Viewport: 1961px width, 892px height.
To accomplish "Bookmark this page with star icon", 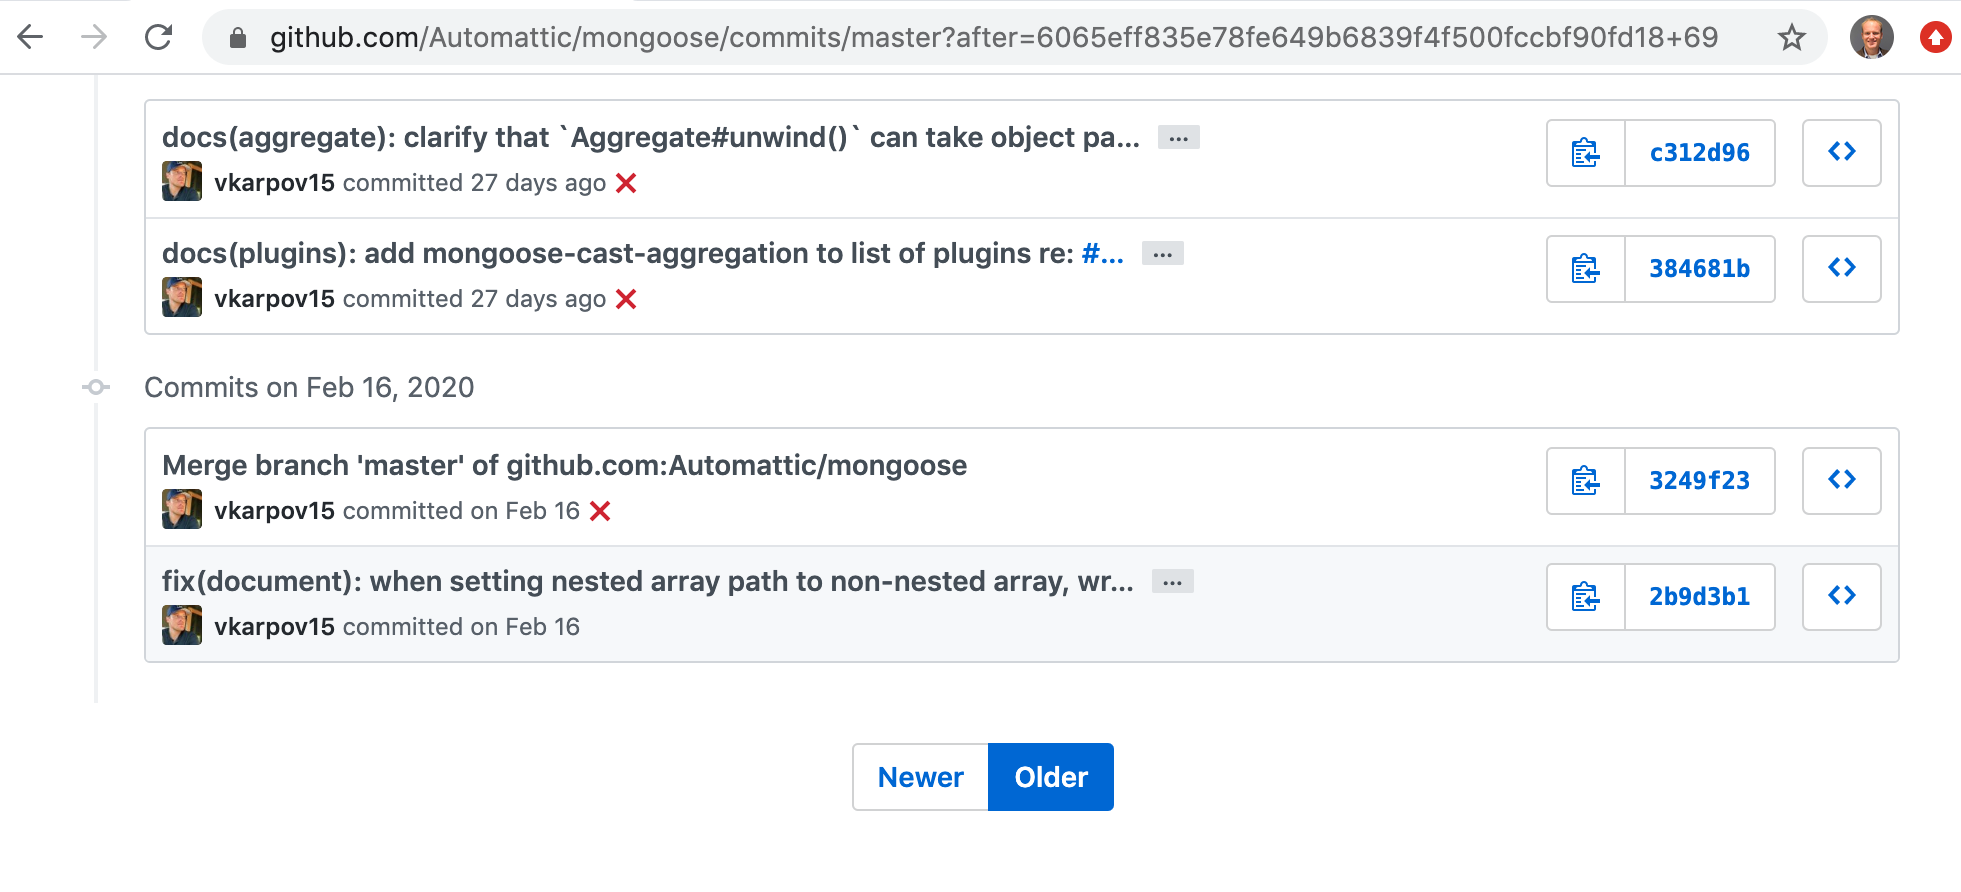I will click(x=1791, y=38).
